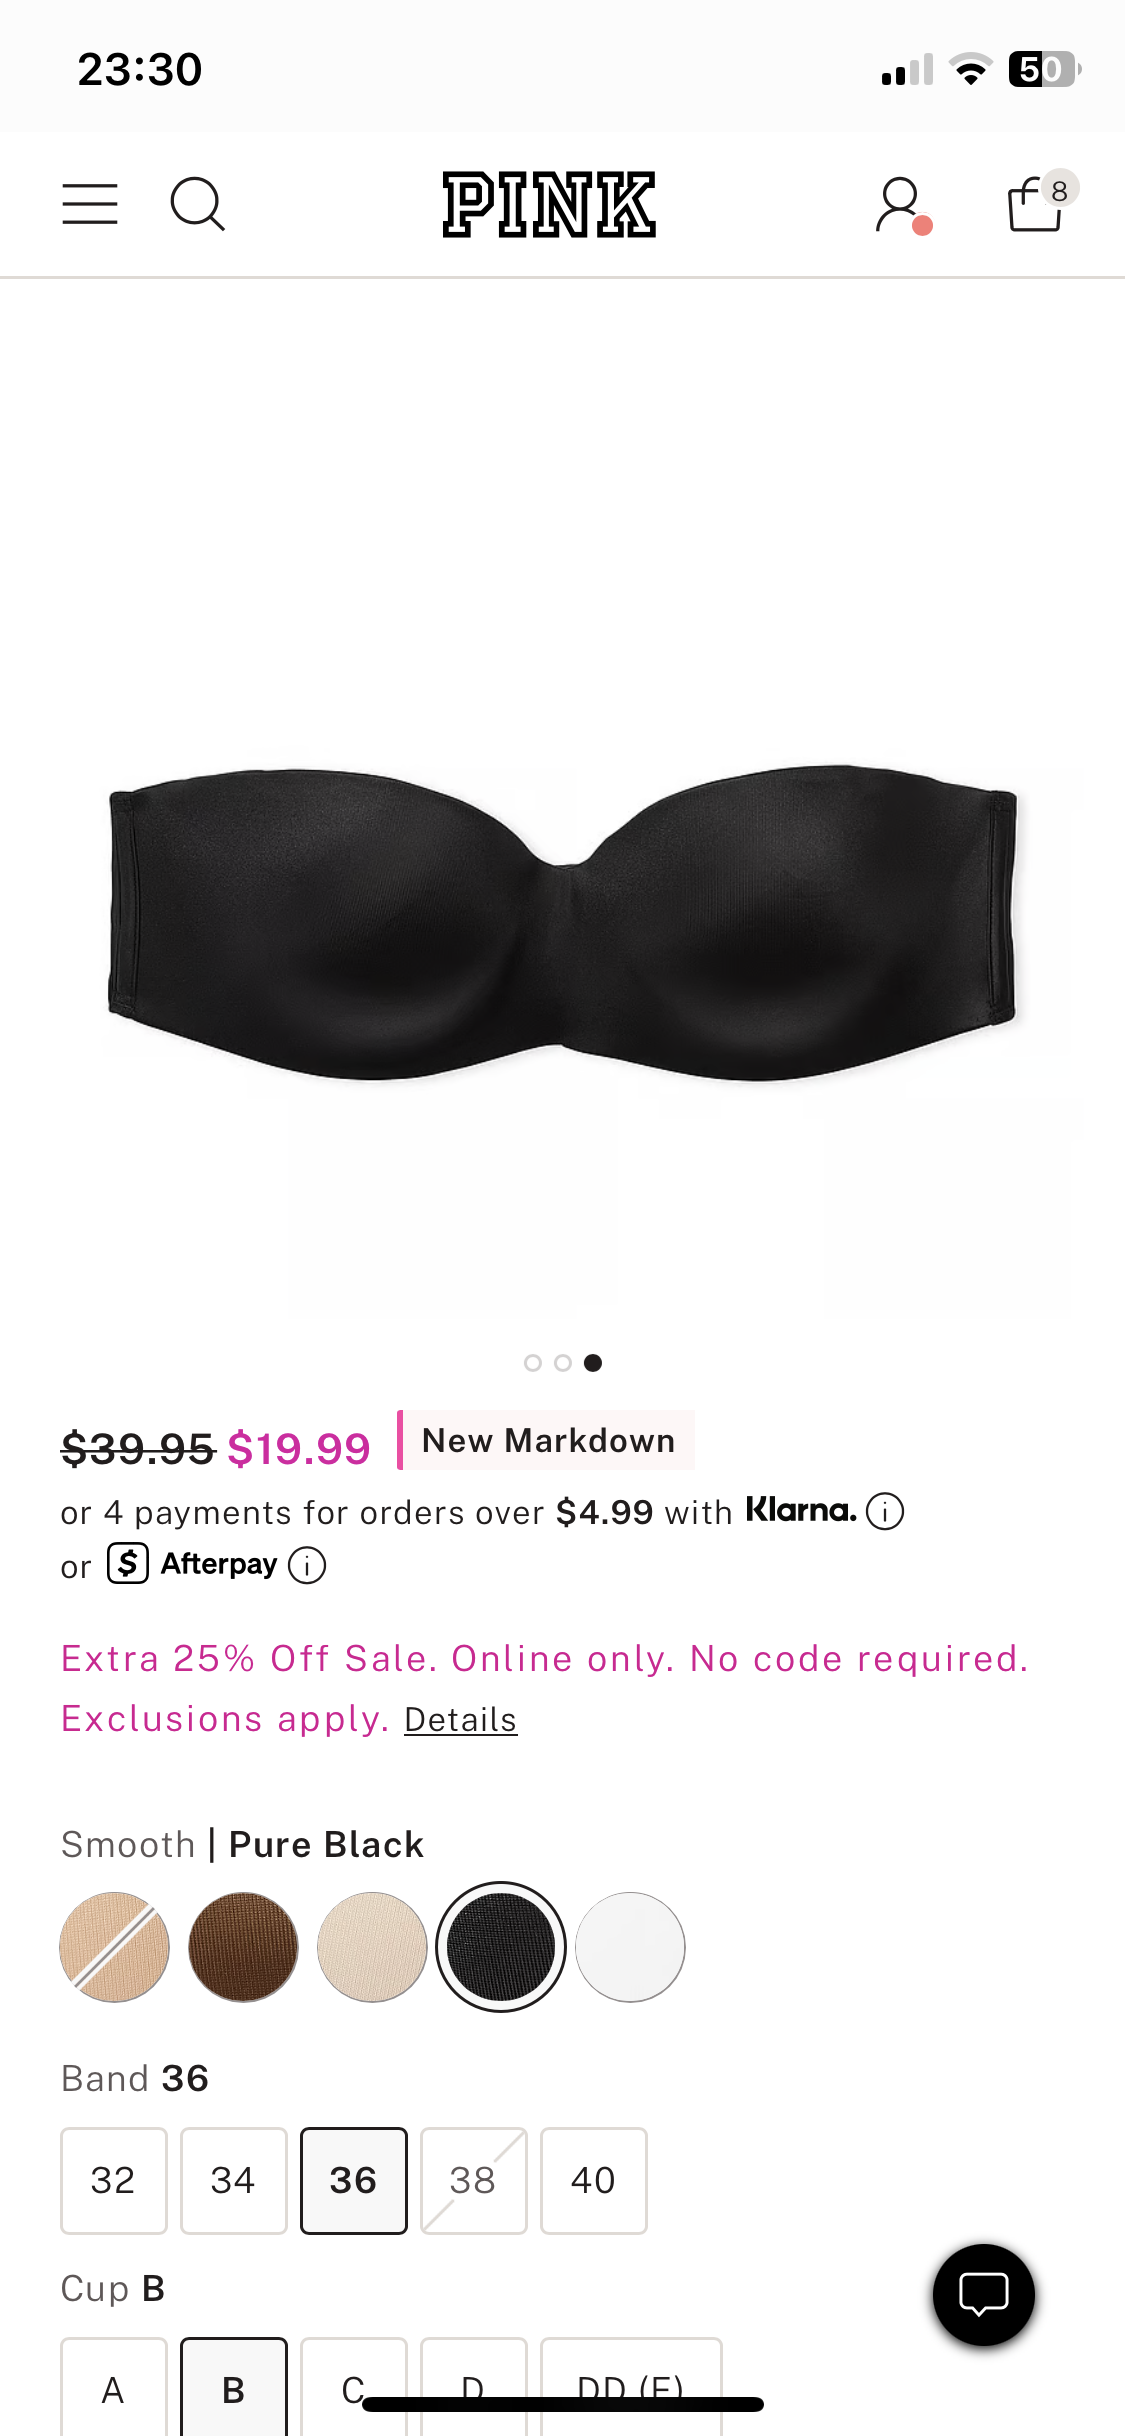Tap the Klarna info icon

pyautogui.click(x=885, y=1511)
